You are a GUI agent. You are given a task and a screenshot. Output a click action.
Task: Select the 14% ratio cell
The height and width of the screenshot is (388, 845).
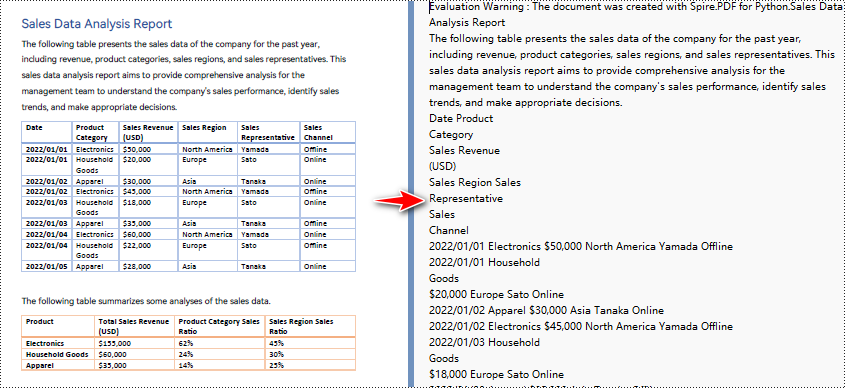coord(220,365)
